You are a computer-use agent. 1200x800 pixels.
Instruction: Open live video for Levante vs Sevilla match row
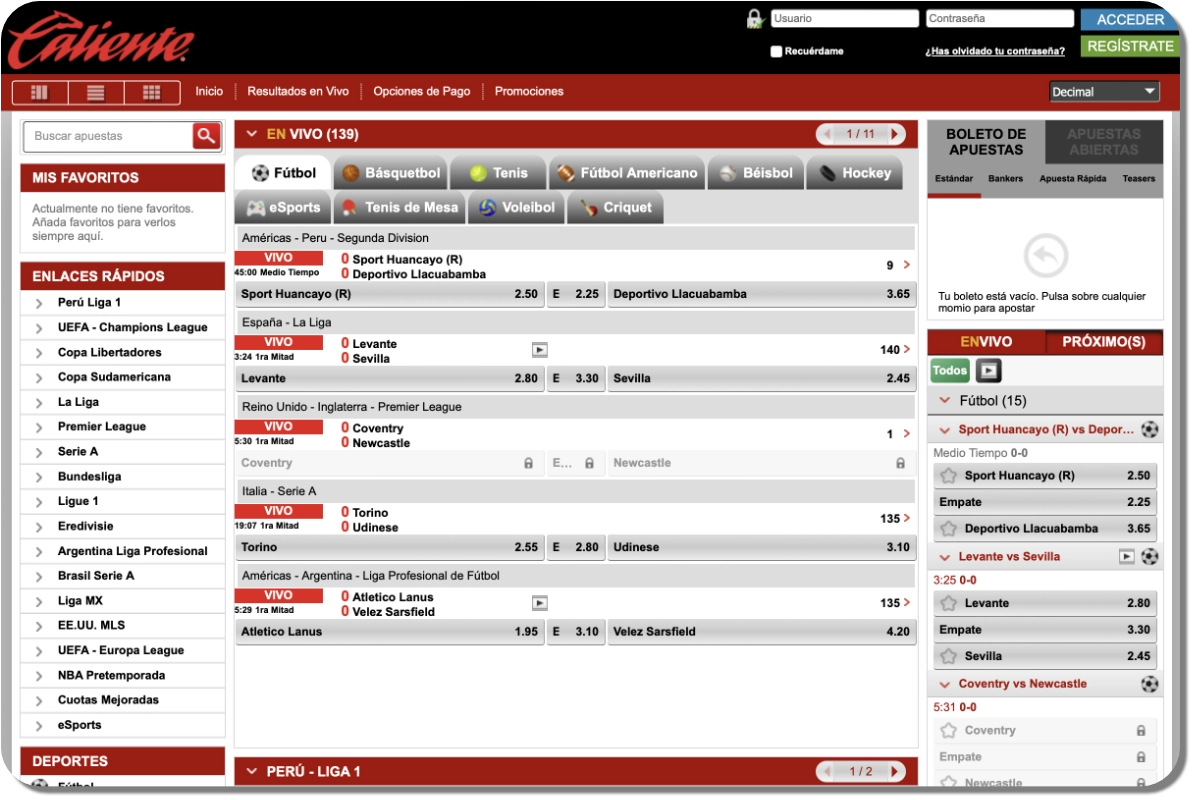click(539, 350)
